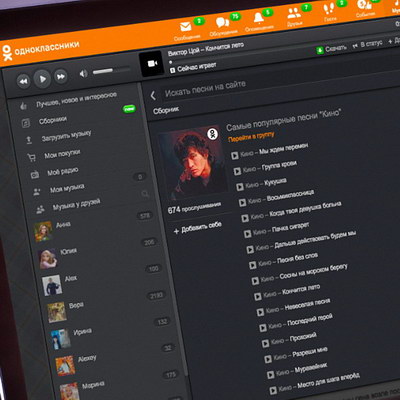The image size is (400, 400).
Task: Click the Перейти в группу link
Action: [251, 136]
